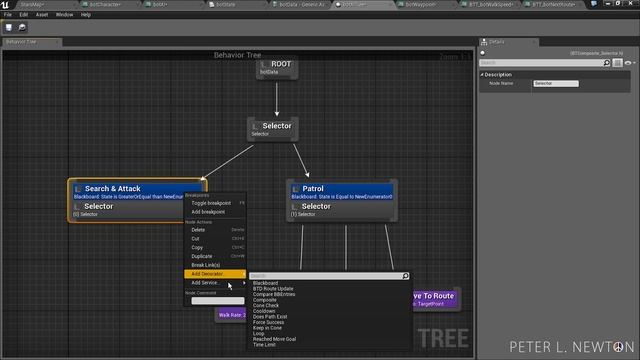Viewport: 640px width, 360px height.
Task: Select the Details panel tab
Action: click(x=508, y=42)
